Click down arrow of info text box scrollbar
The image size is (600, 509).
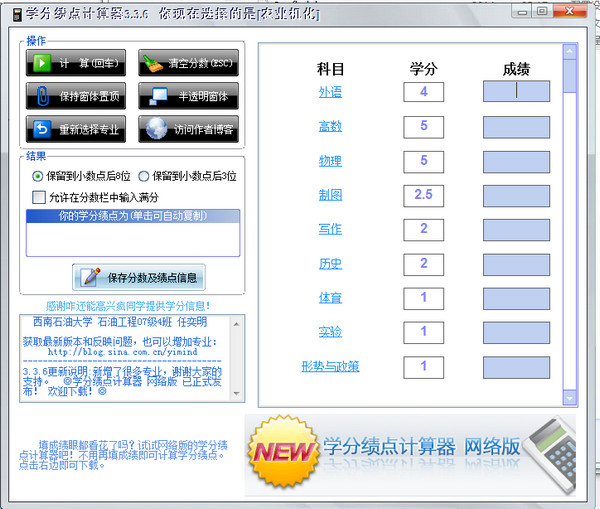[236, 393]
